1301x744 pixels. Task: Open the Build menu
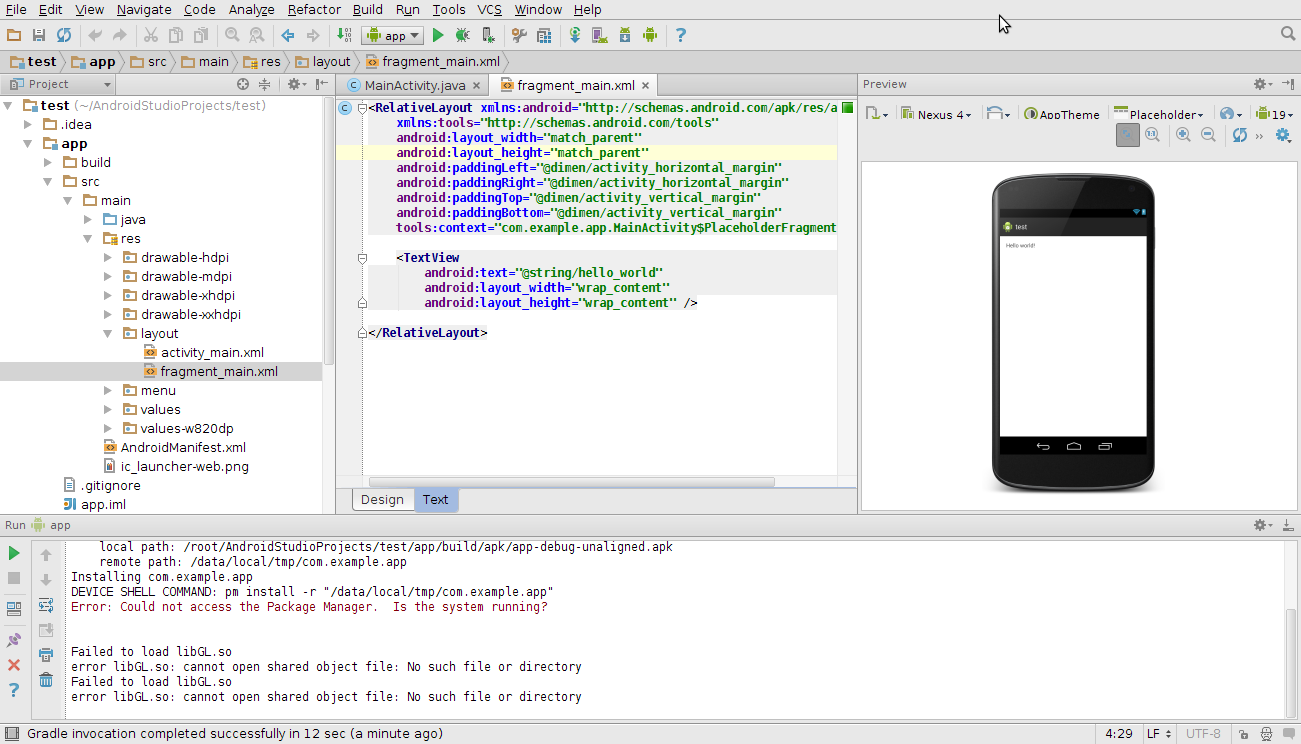(x=368, y=9)
